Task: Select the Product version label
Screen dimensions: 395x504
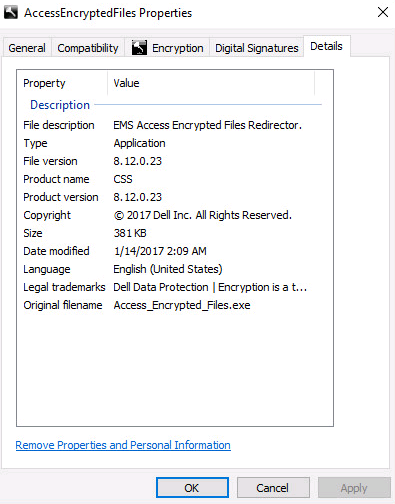Action: coord(61,197)
